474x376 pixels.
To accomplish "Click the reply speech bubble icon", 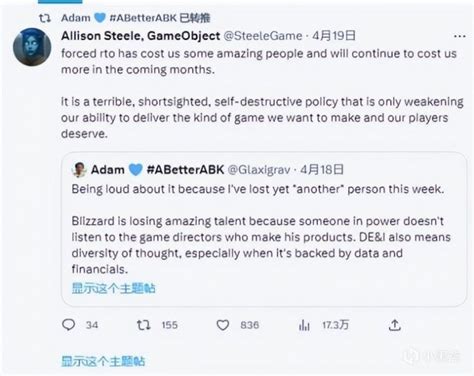I will 69,325.
